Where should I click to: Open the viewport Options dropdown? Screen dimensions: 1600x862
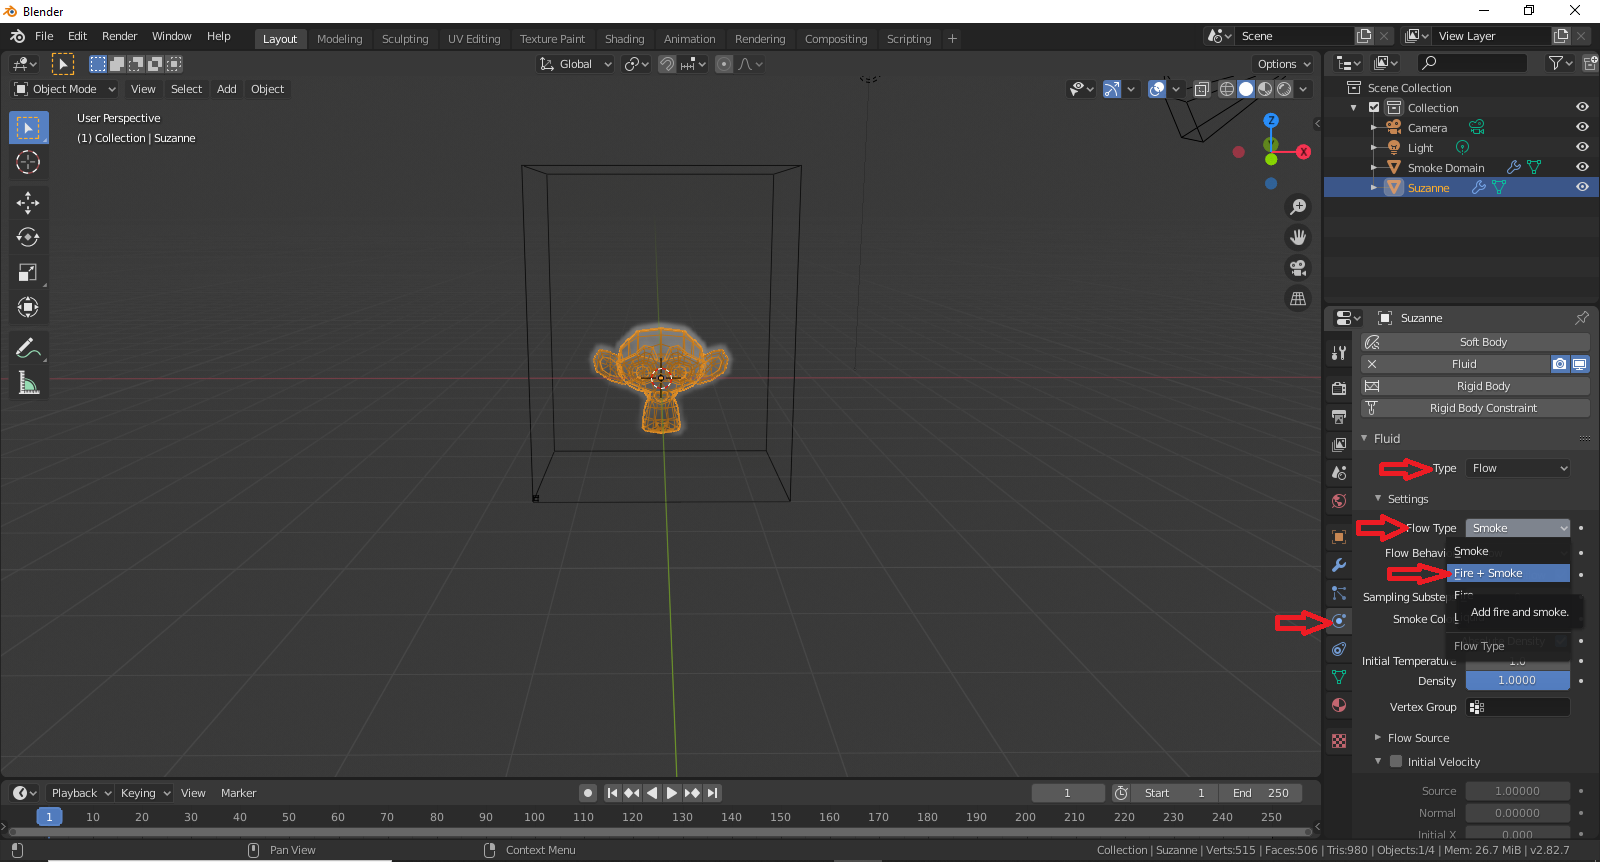click(1284, 64)
